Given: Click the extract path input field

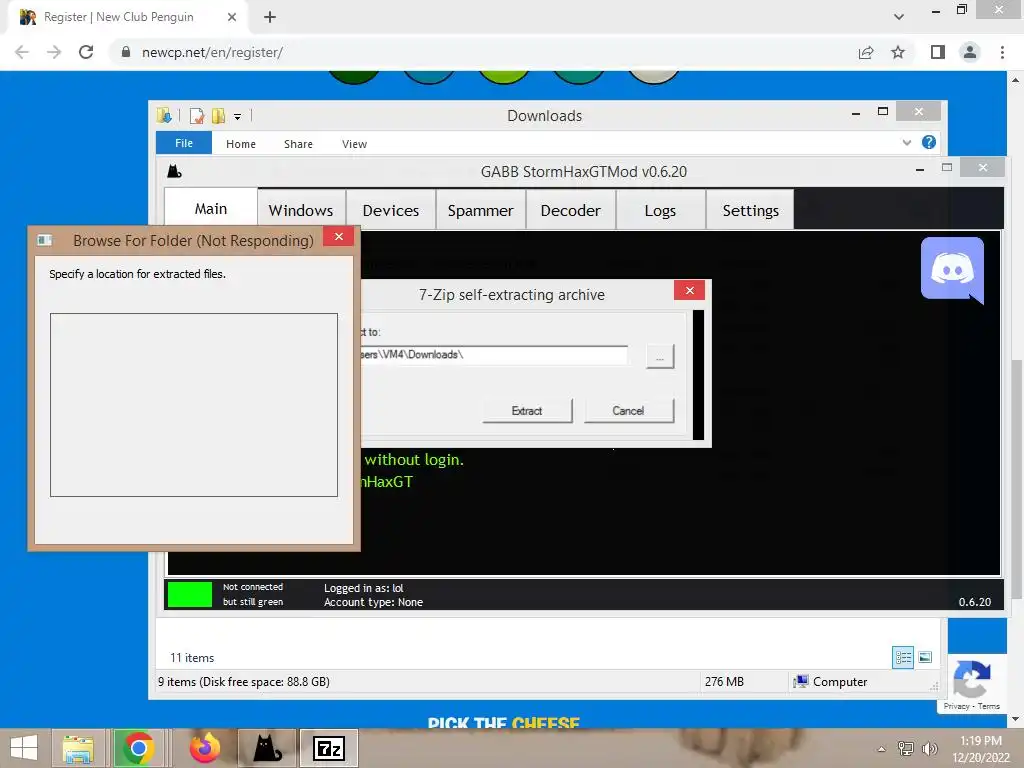Looking at the screenshot, I should [494, 355].
